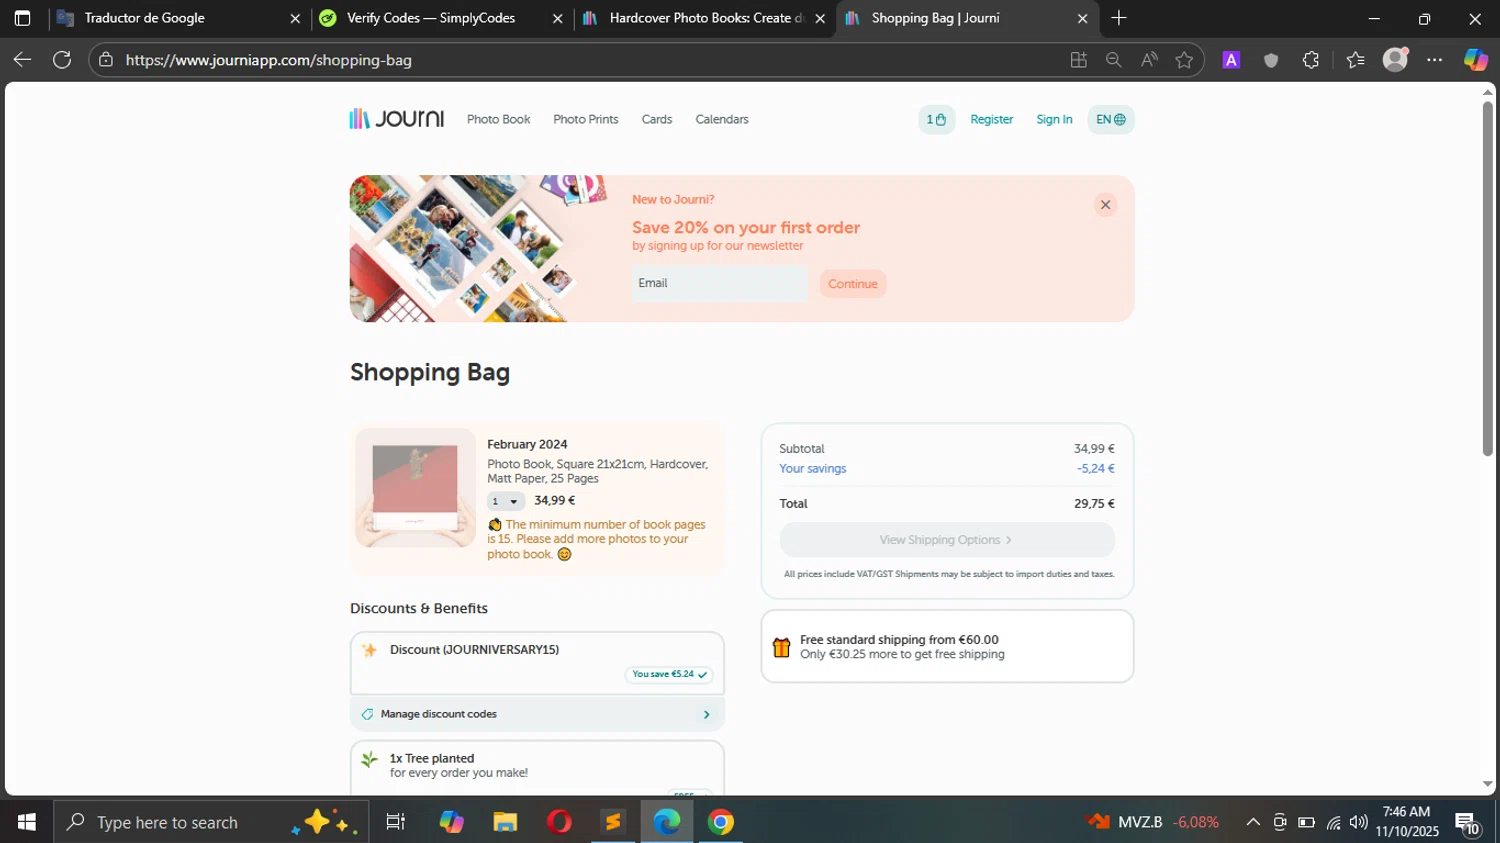The height and width of the screenshot is (843, 1500).
Task: Click the address bar URL
Action: [x=269, y=60]
